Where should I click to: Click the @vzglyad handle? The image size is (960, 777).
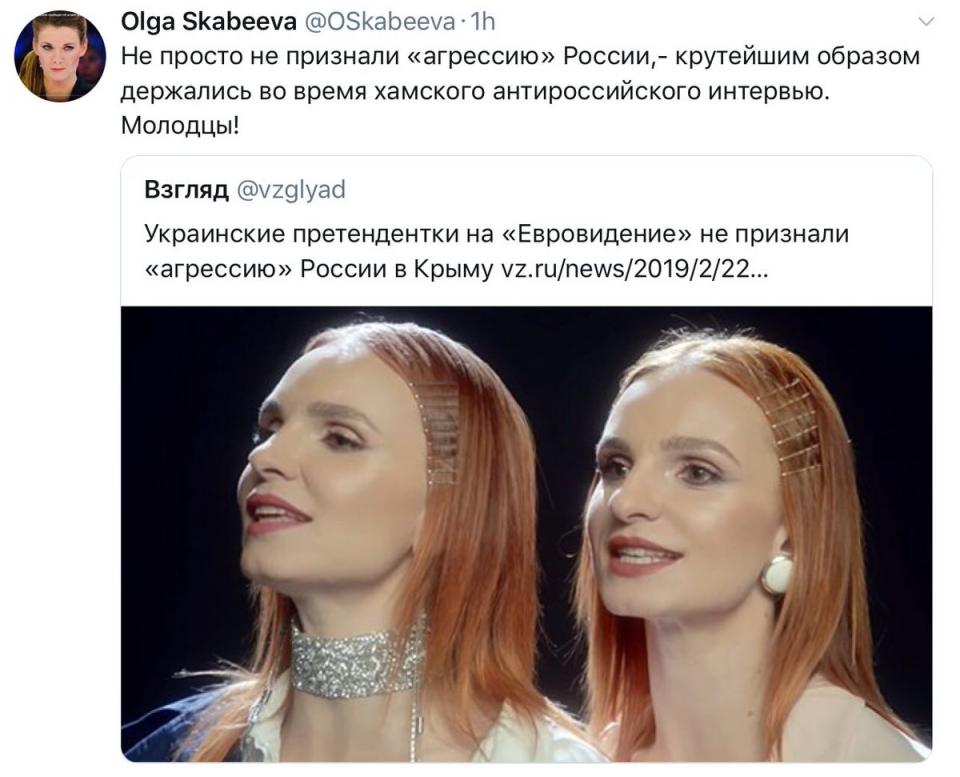(x=291, y=190)
